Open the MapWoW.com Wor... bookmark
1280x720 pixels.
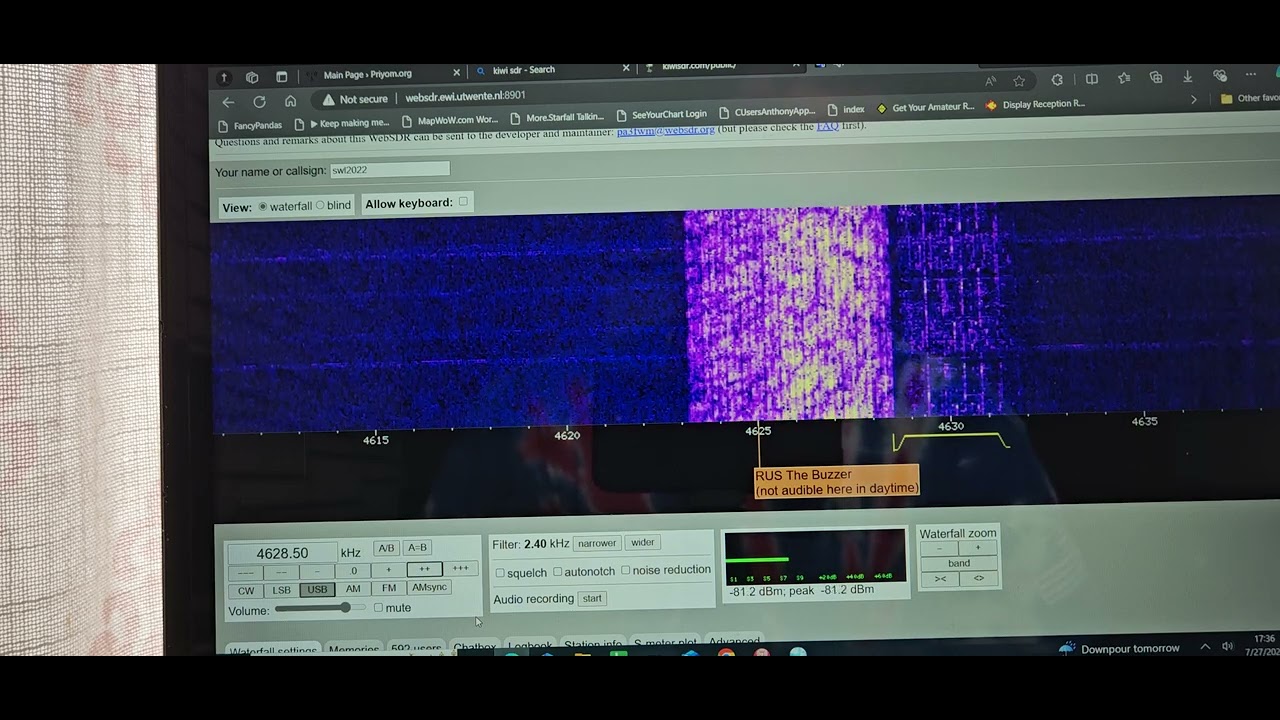[449, 120]
